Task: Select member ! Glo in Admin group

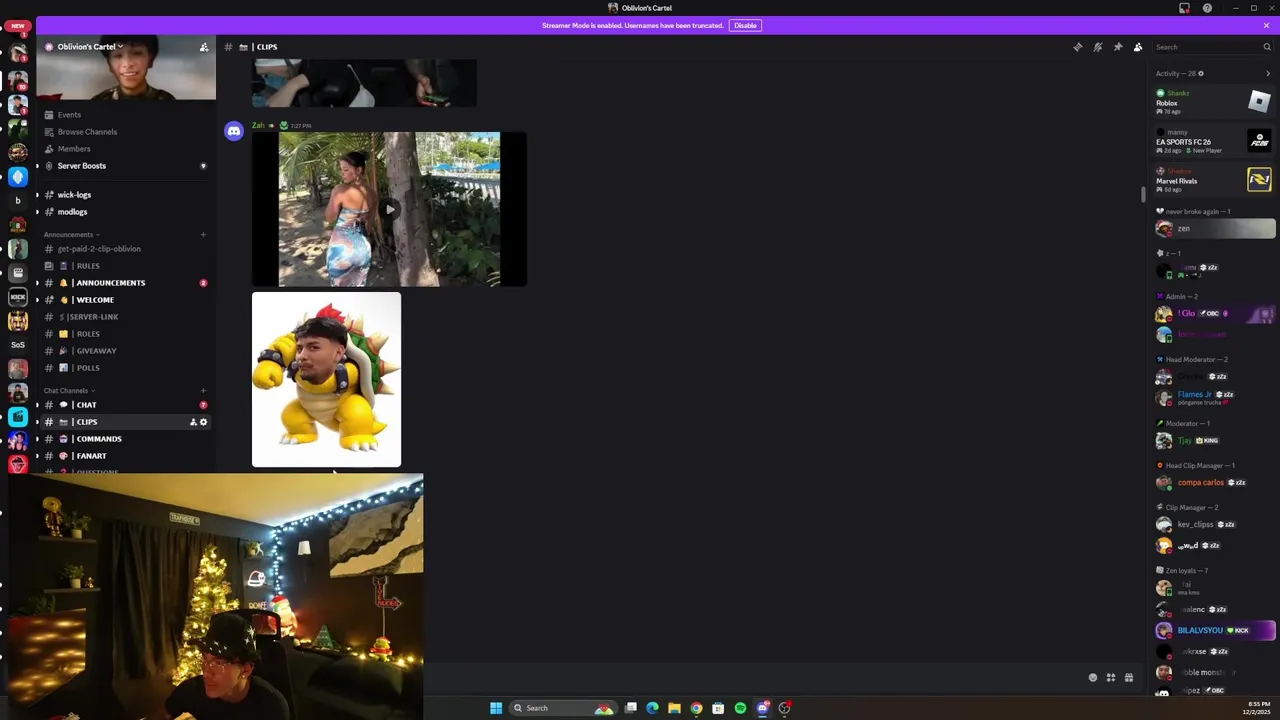Action: [1214, 314]
